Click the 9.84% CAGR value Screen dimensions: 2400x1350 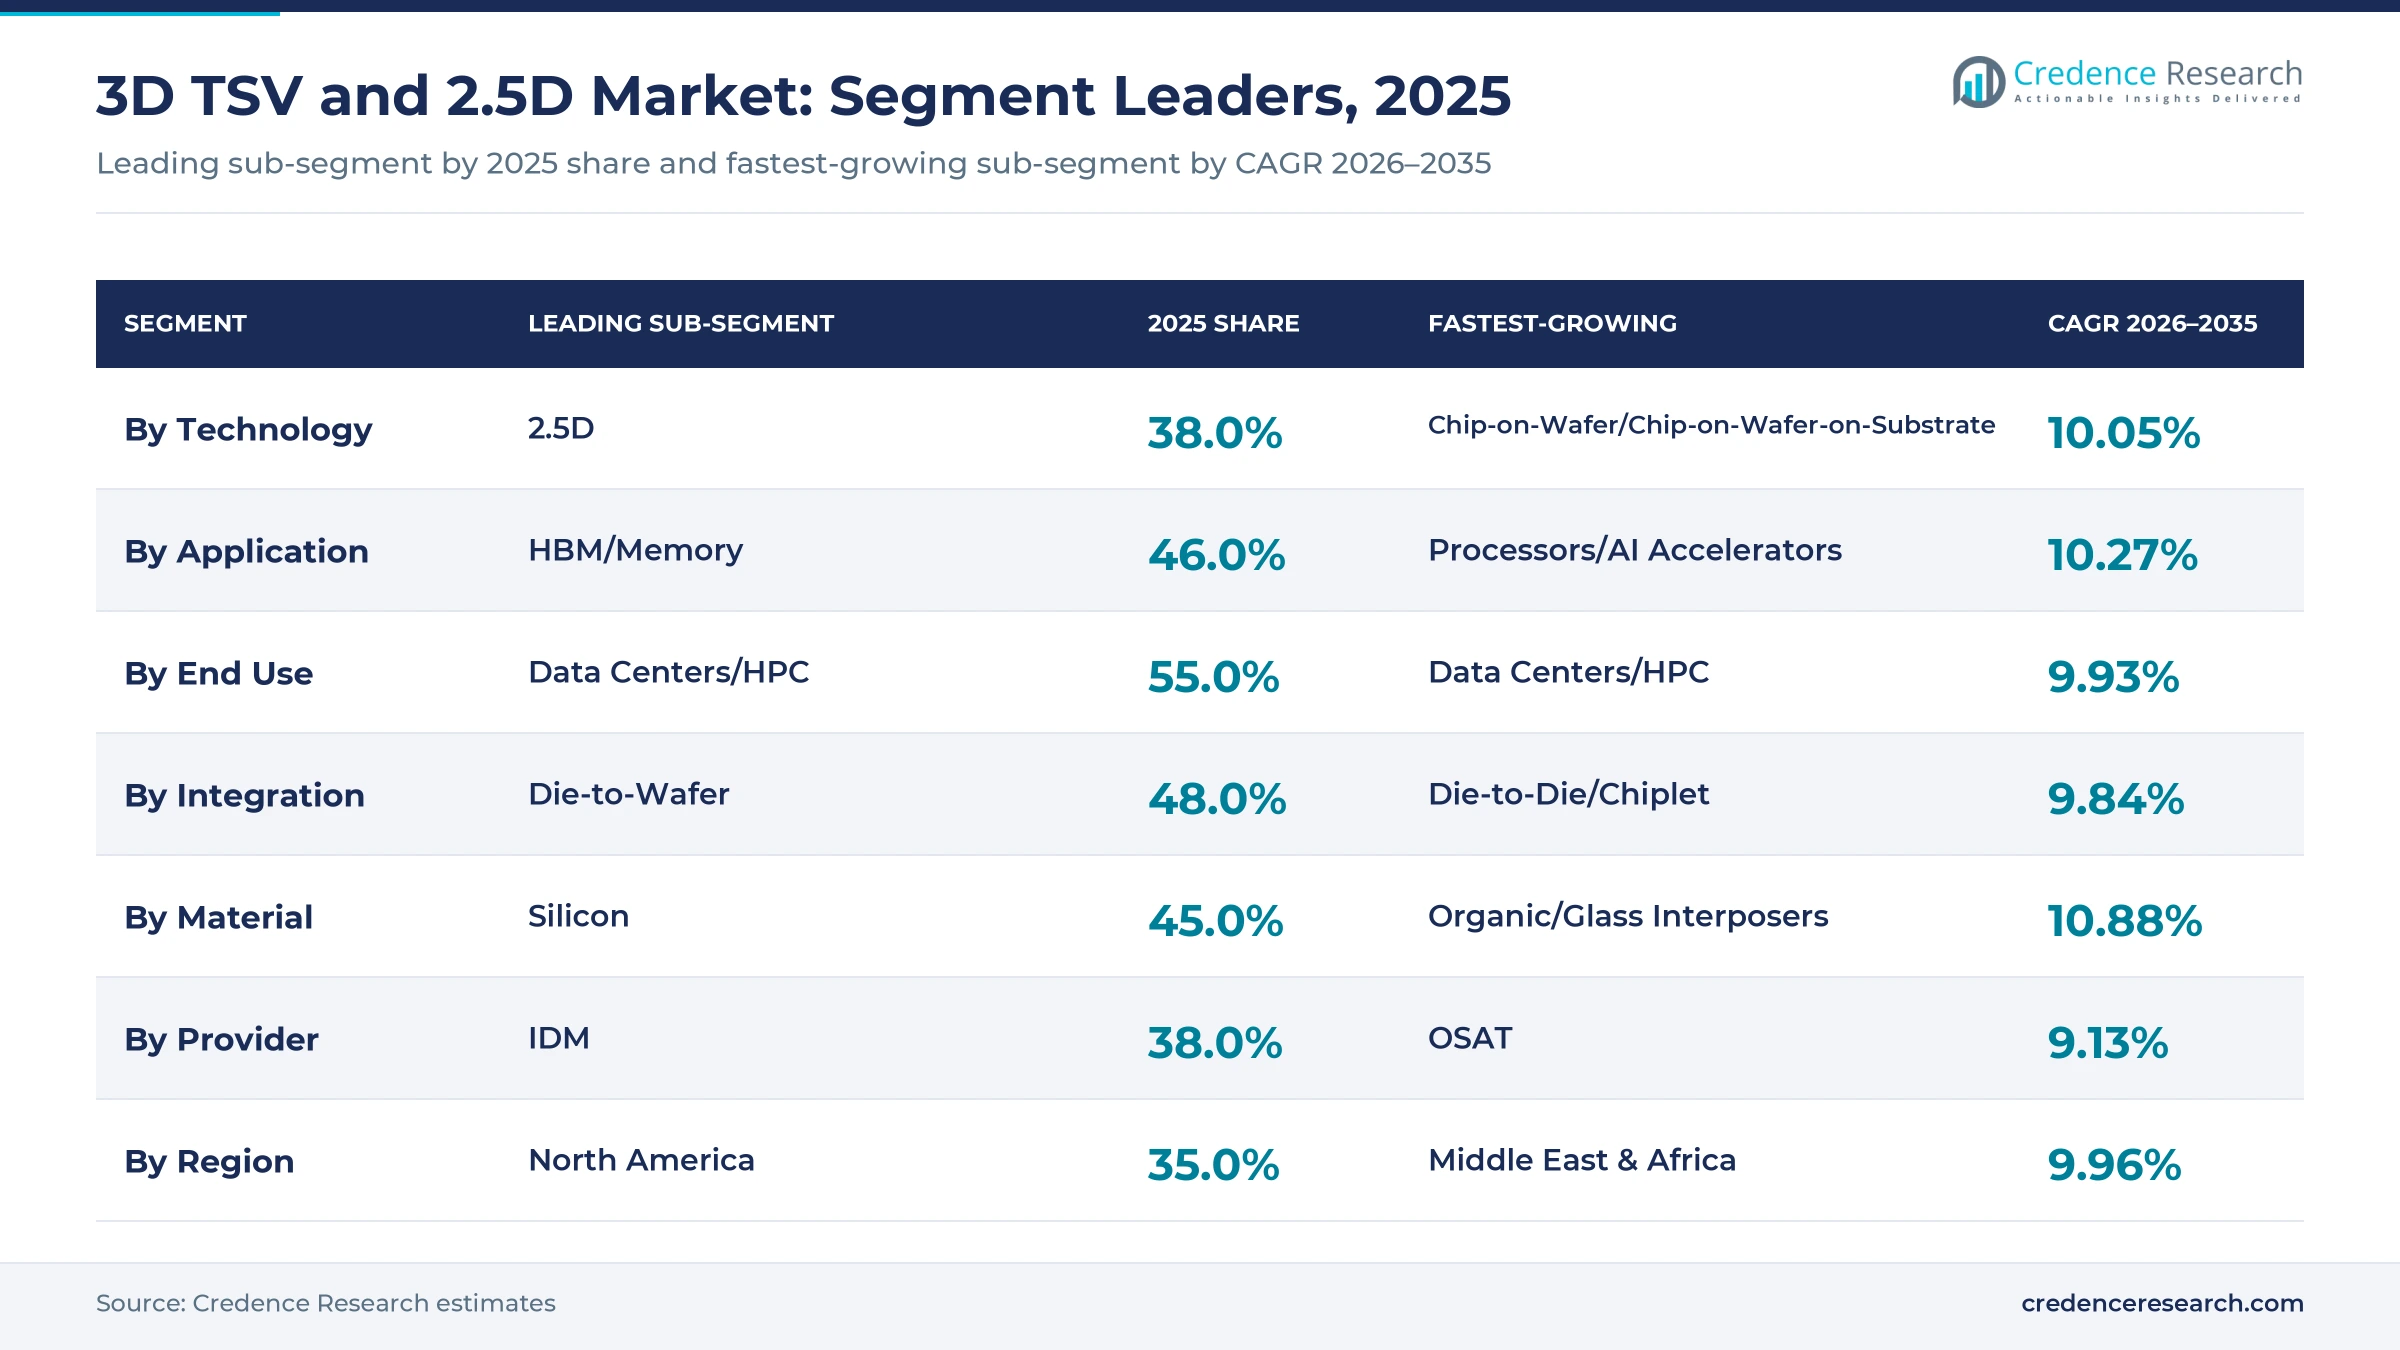2116,799
